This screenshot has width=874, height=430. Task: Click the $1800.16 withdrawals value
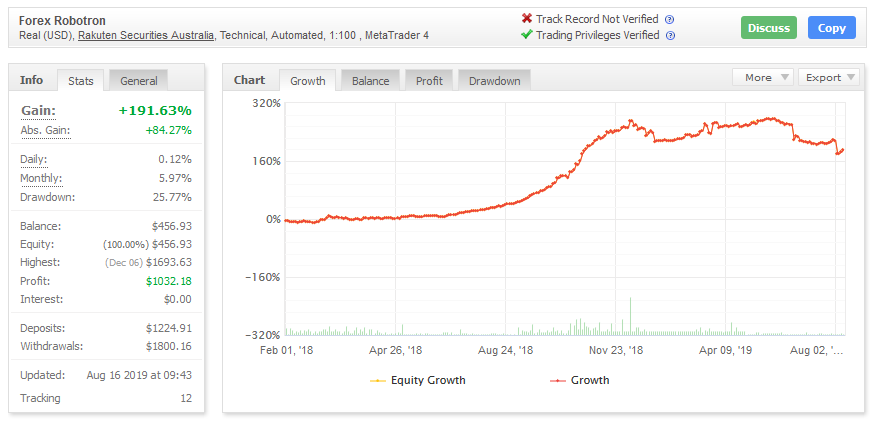pos(169,346)
